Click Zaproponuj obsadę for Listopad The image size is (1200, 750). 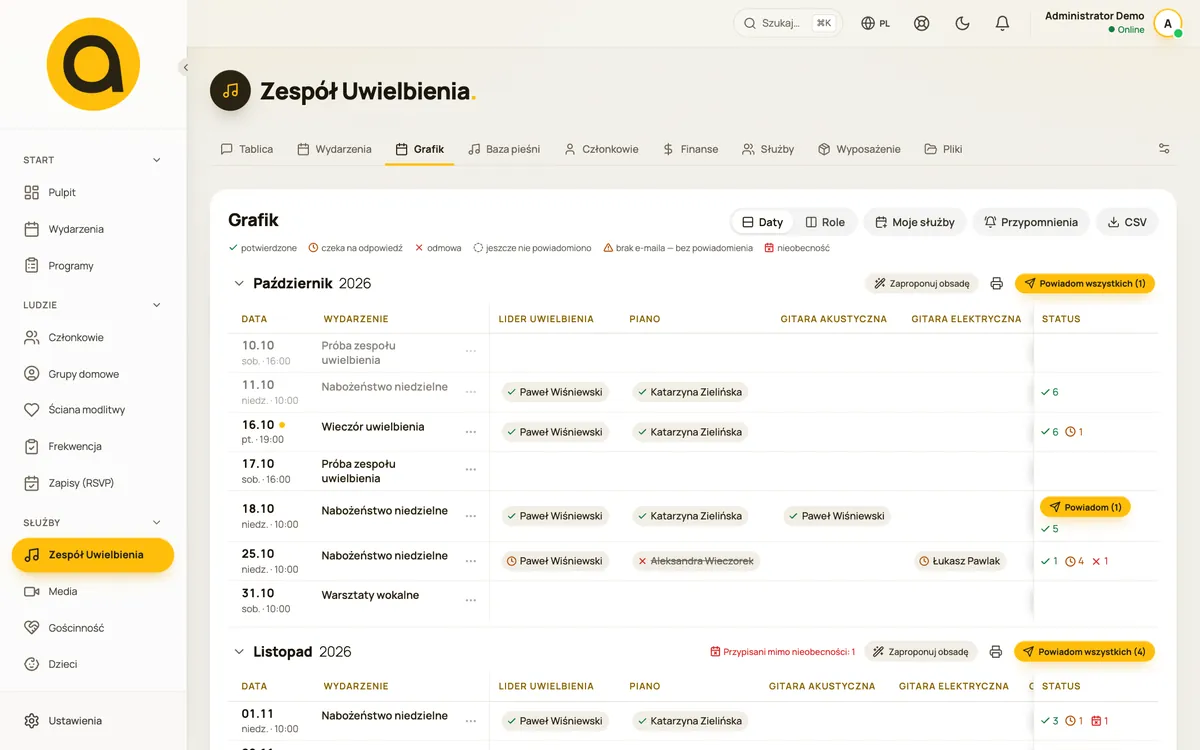(920, 652)
